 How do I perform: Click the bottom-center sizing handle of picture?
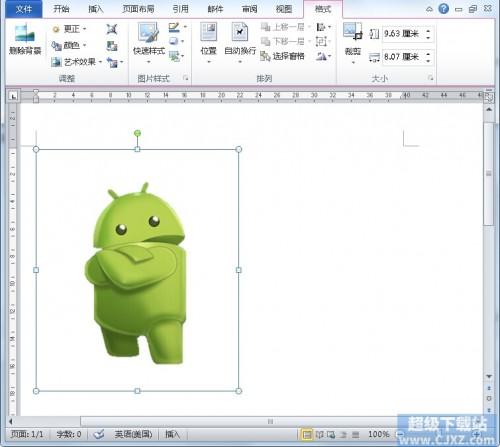pos(137,391)
